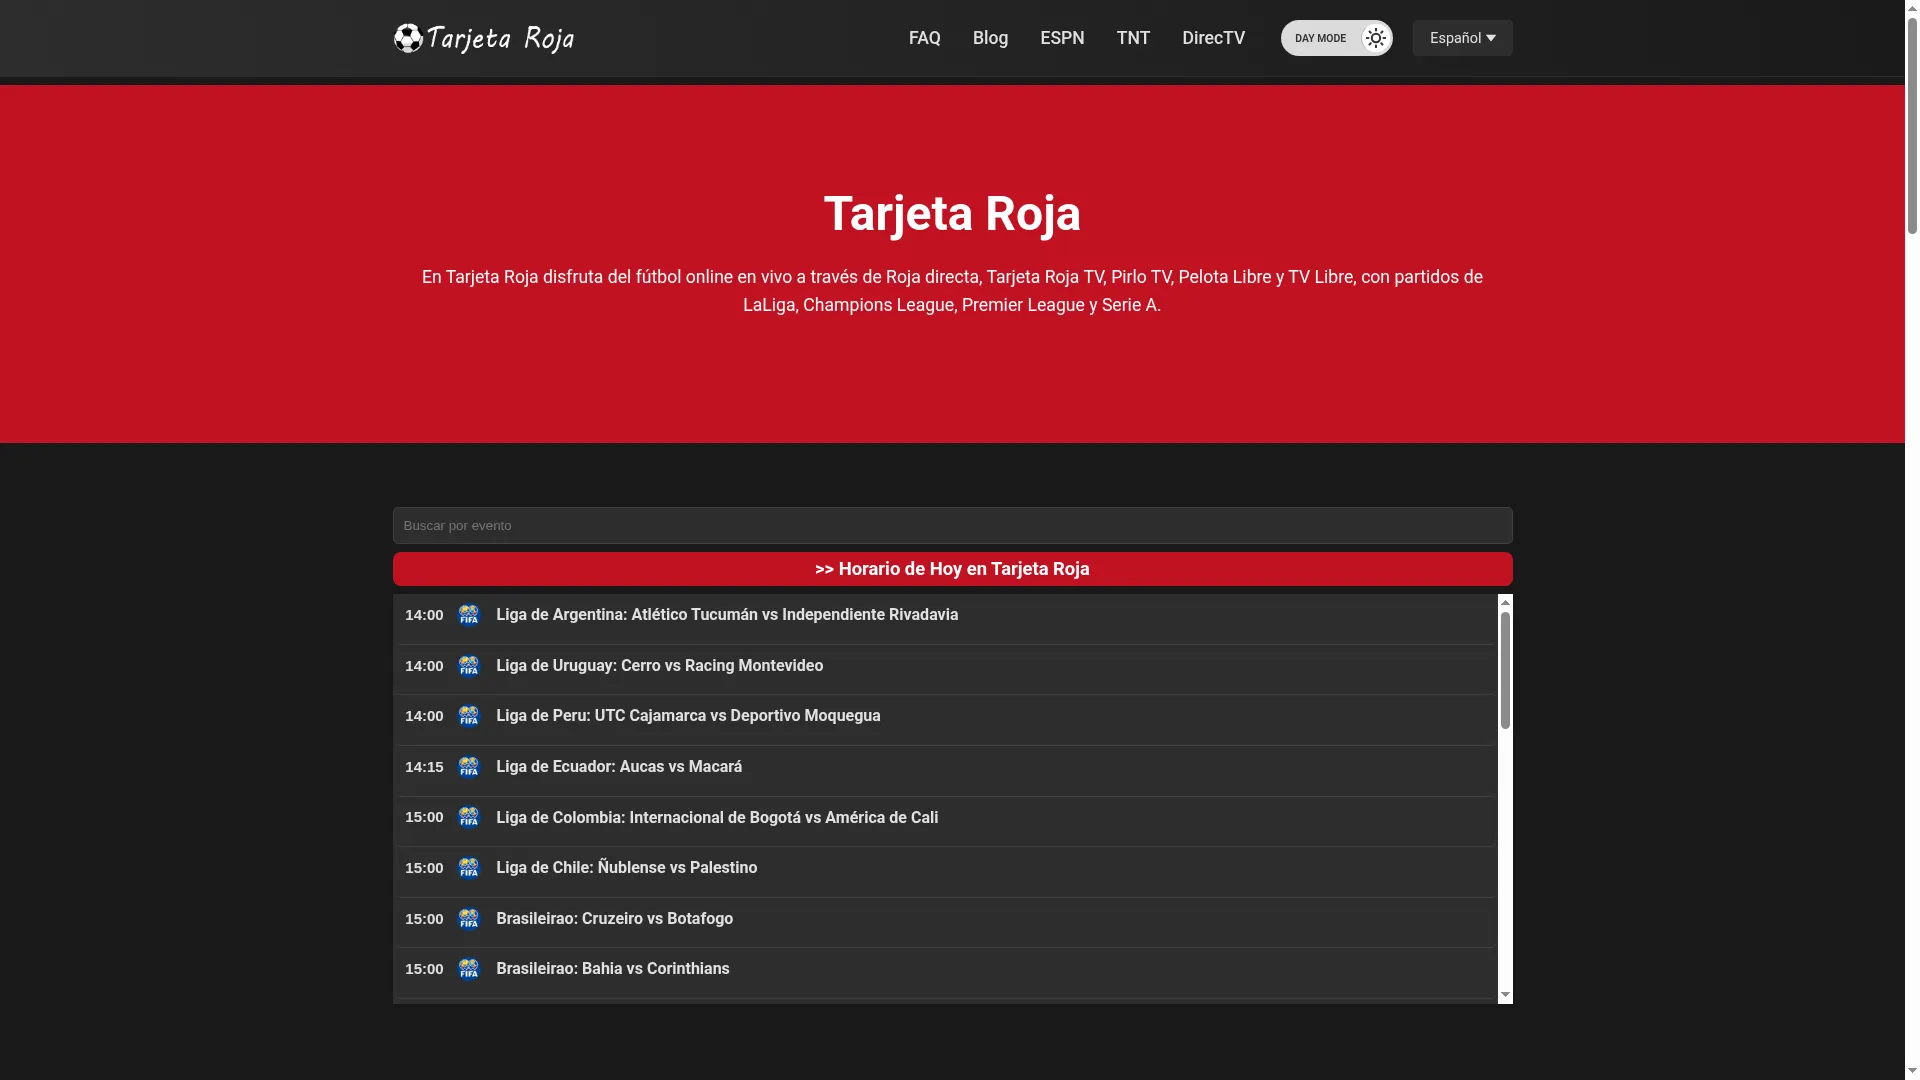Go to the DirecTV menu link
Viewport: 1920px width, 1080px height.
click(1213, 38)
